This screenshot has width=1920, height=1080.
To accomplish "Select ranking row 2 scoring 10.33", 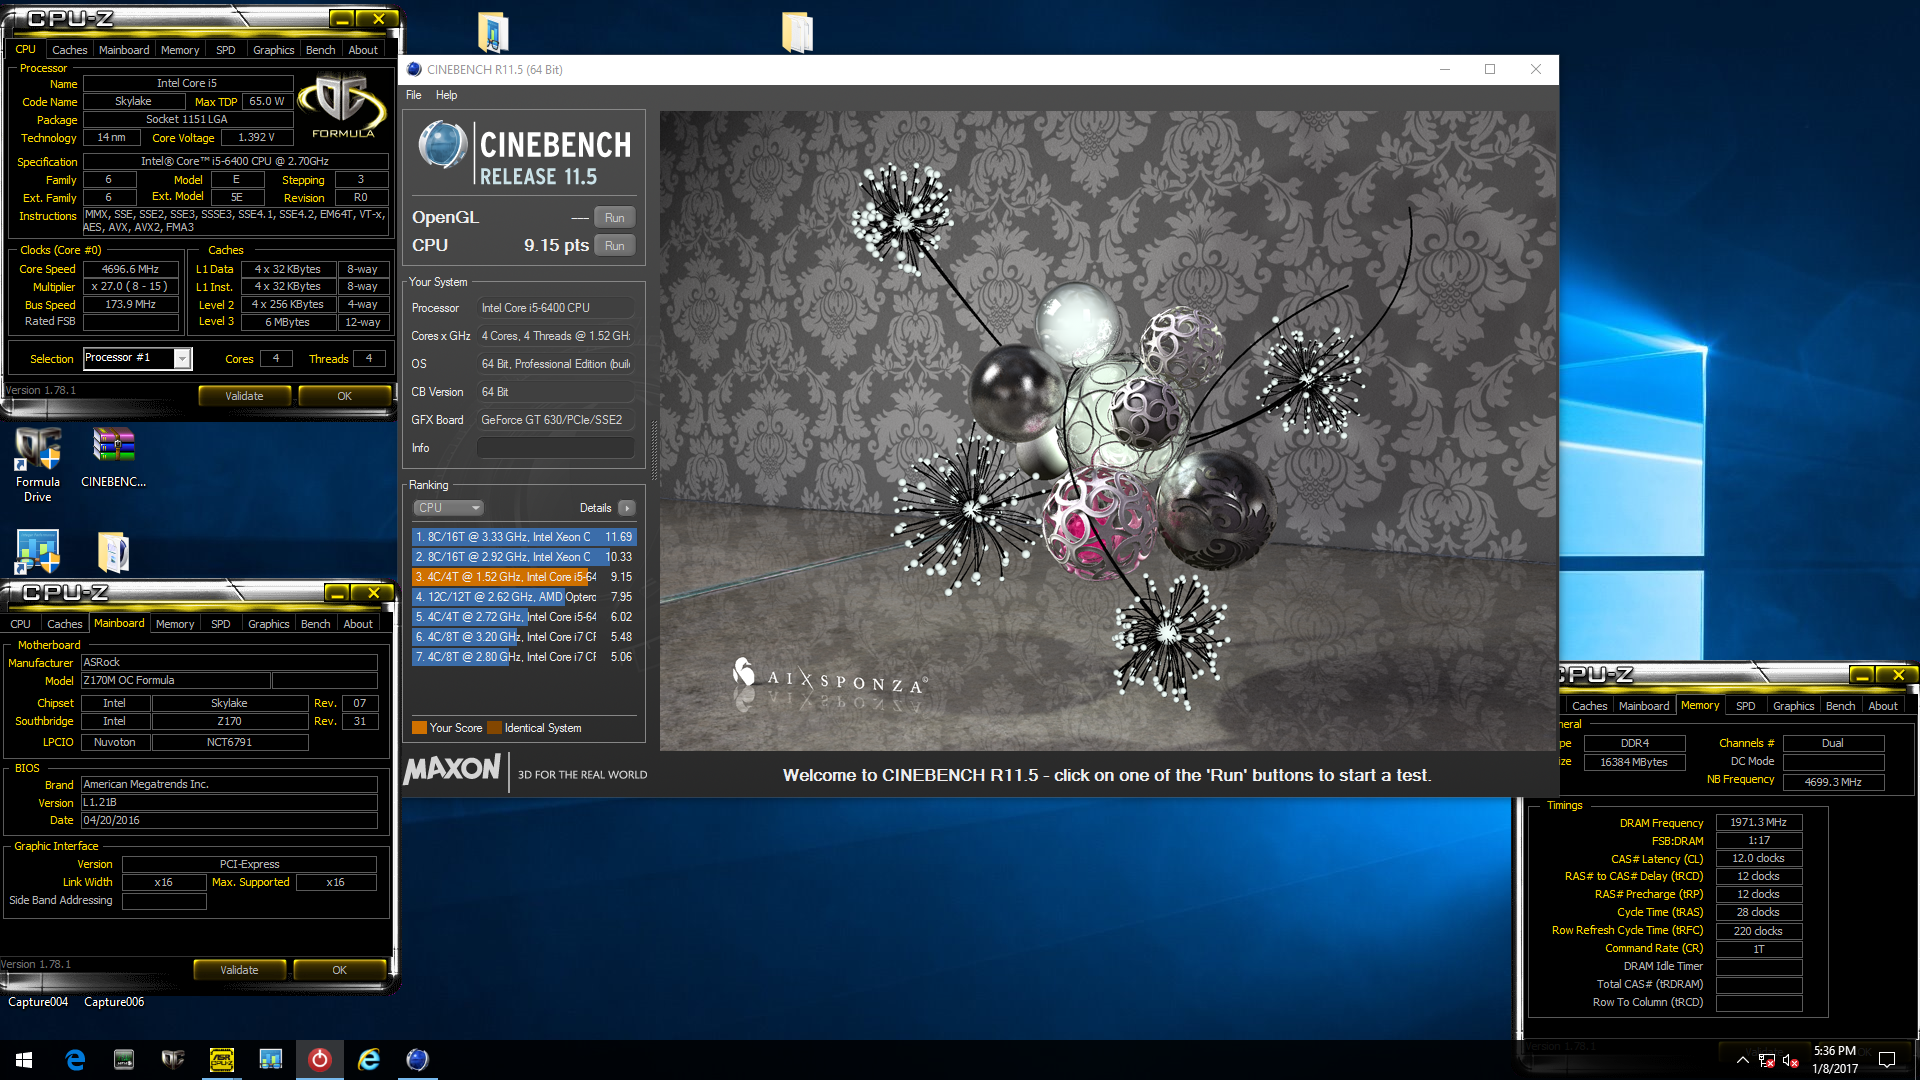I will click(x=524, y=557).
